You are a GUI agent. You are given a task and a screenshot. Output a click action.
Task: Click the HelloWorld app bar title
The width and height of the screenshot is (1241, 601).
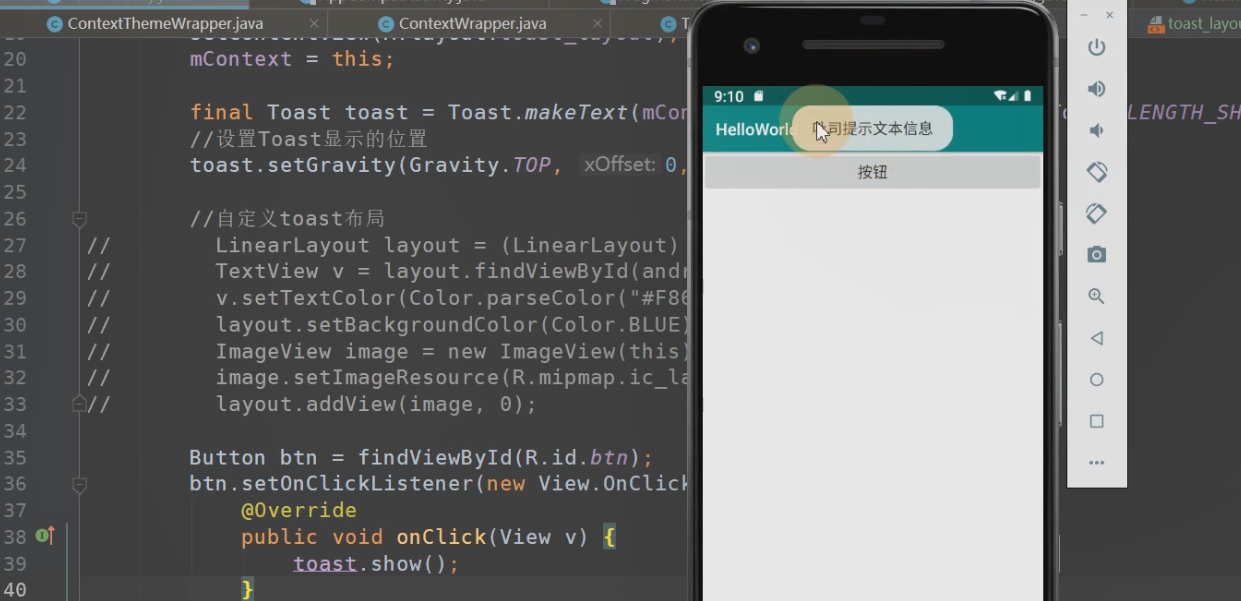pyautogui.click(x=756, y=130)
